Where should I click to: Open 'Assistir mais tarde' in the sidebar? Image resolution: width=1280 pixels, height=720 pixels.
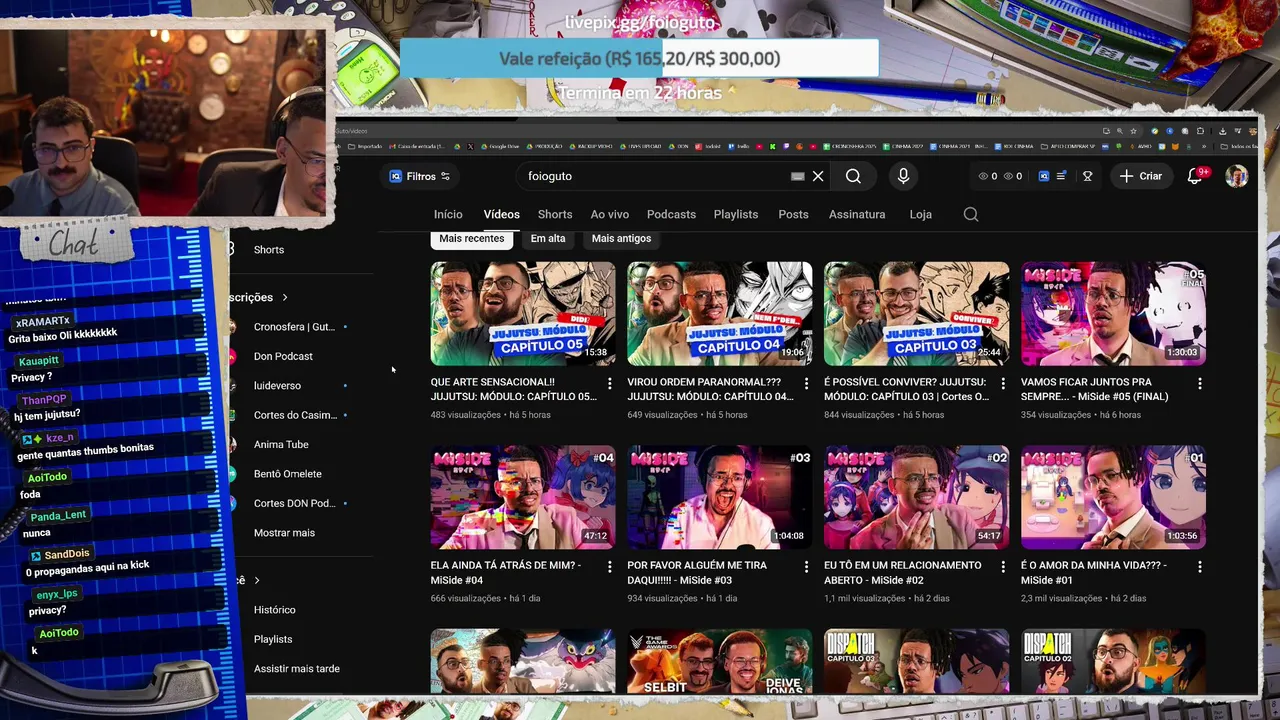297,668
